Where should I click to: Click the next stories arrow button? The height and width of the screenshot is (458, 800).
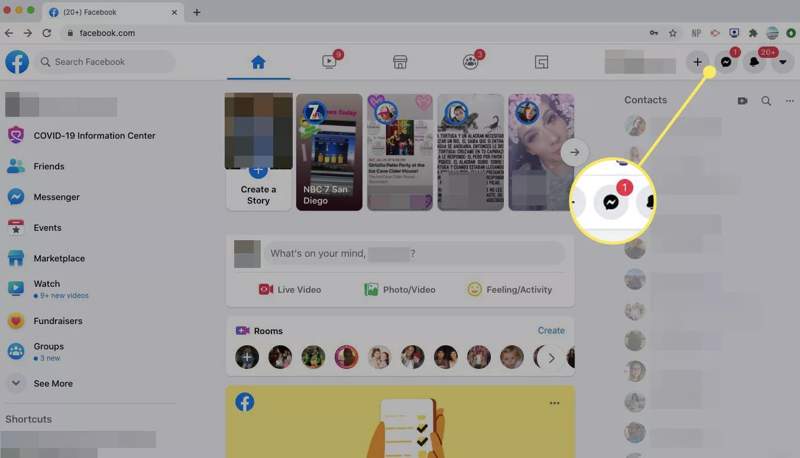point(574,152)
